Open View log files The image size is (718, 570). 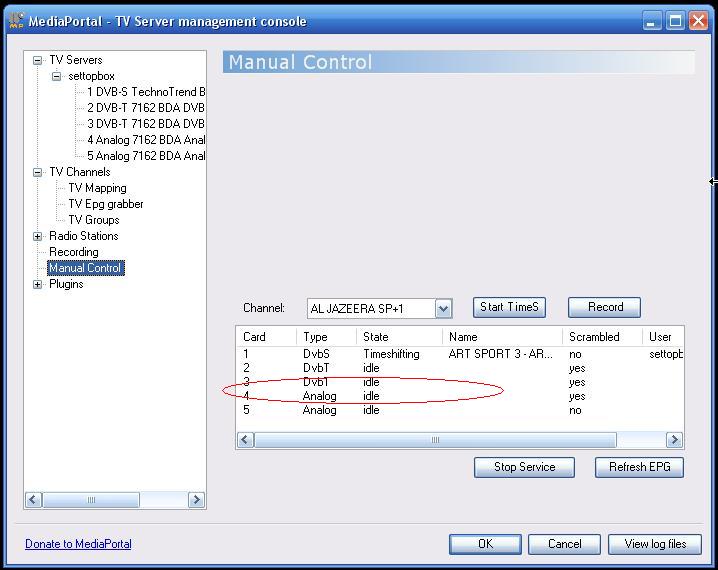pos(655,544)
